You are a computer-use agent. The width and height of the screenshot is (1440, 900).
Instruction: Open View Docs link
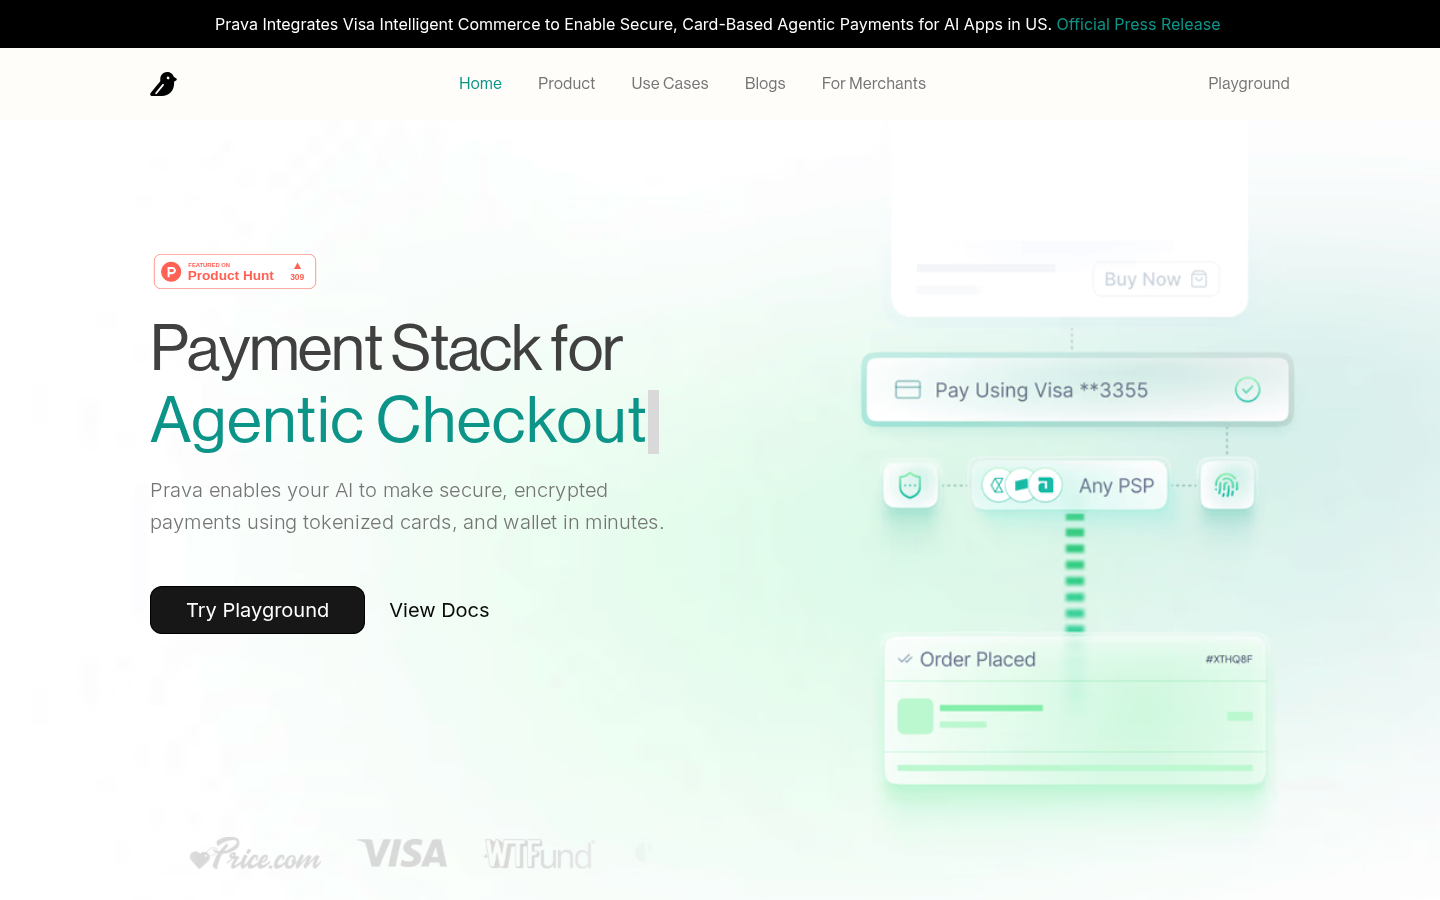[x=439, y=610]
